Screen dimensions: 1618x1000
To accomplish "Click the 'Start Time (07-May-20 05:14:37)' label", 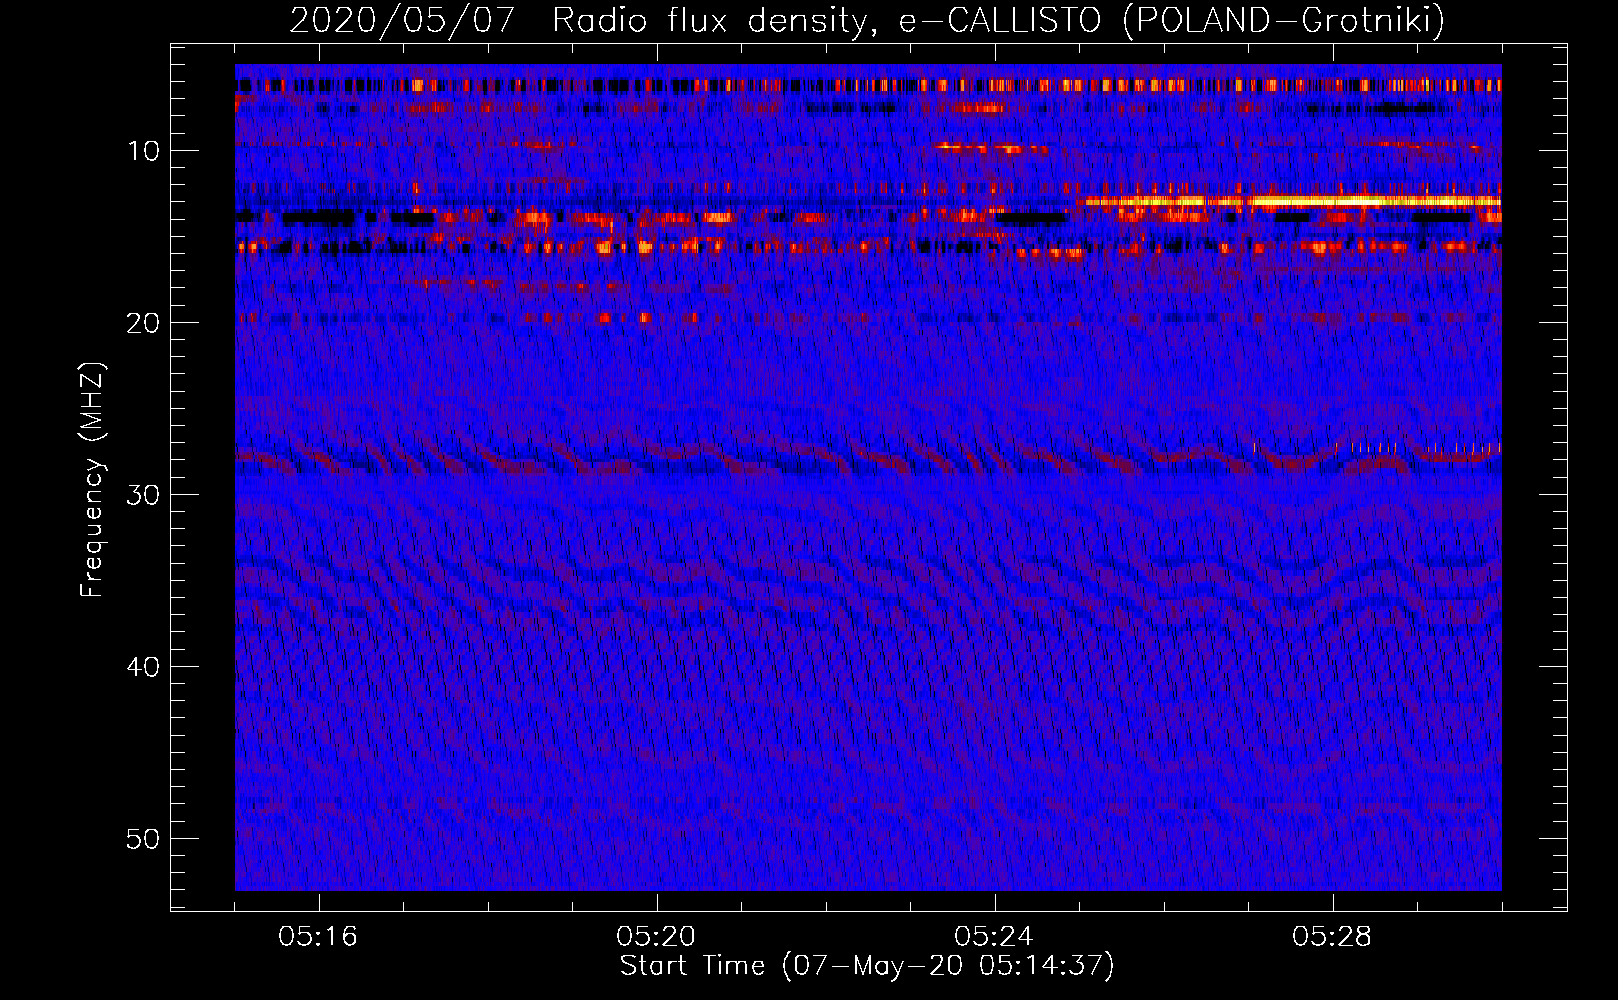I will tap(867, 966).
